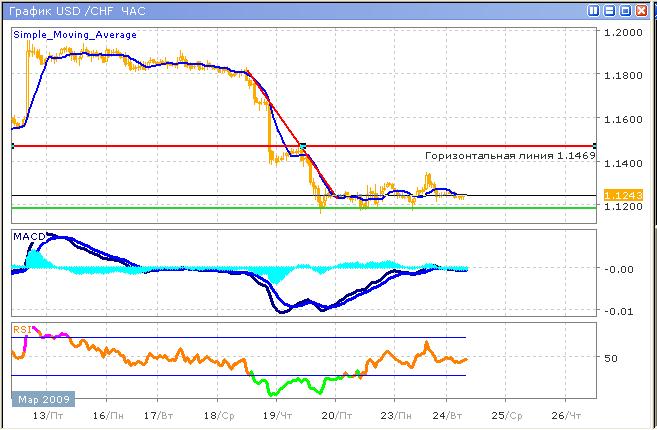This screenshot has width=657, height=430.
Task: Click the 17/Вт date axis label
Action: coord(158,416)
